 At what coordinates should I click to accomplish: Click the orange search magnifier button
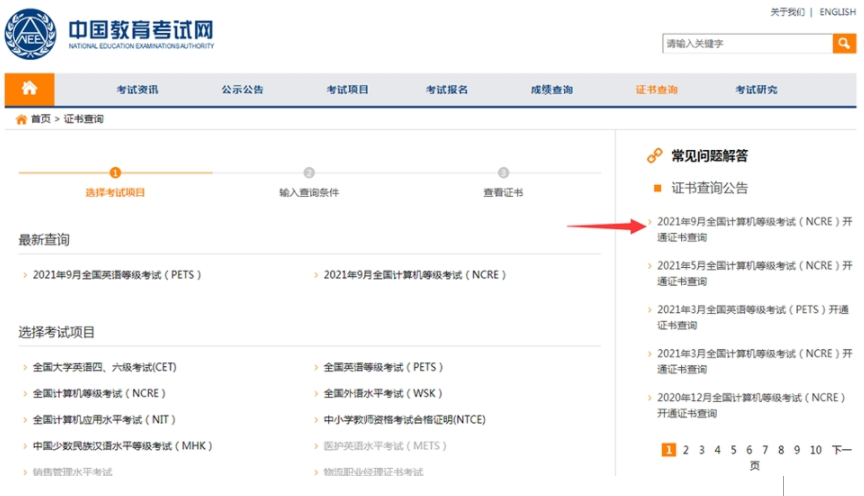click(844, 44)
